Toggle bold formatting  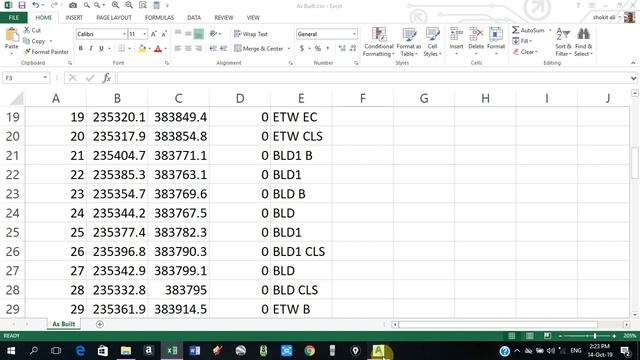(81, 49)
